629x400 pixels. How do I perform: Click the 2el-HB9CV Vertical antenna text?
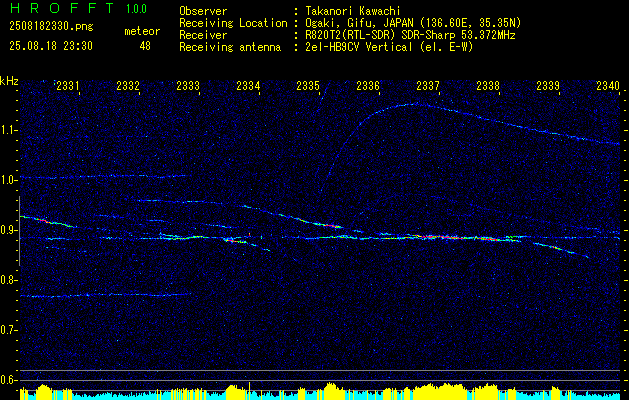(389, 47)
